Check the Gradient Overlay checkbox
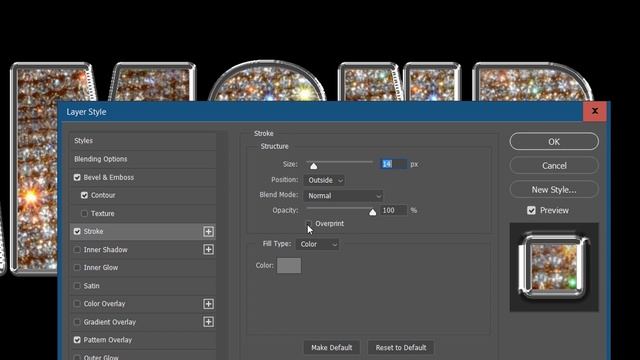Viewport: 640px width, 360px height. click(77, 322)
